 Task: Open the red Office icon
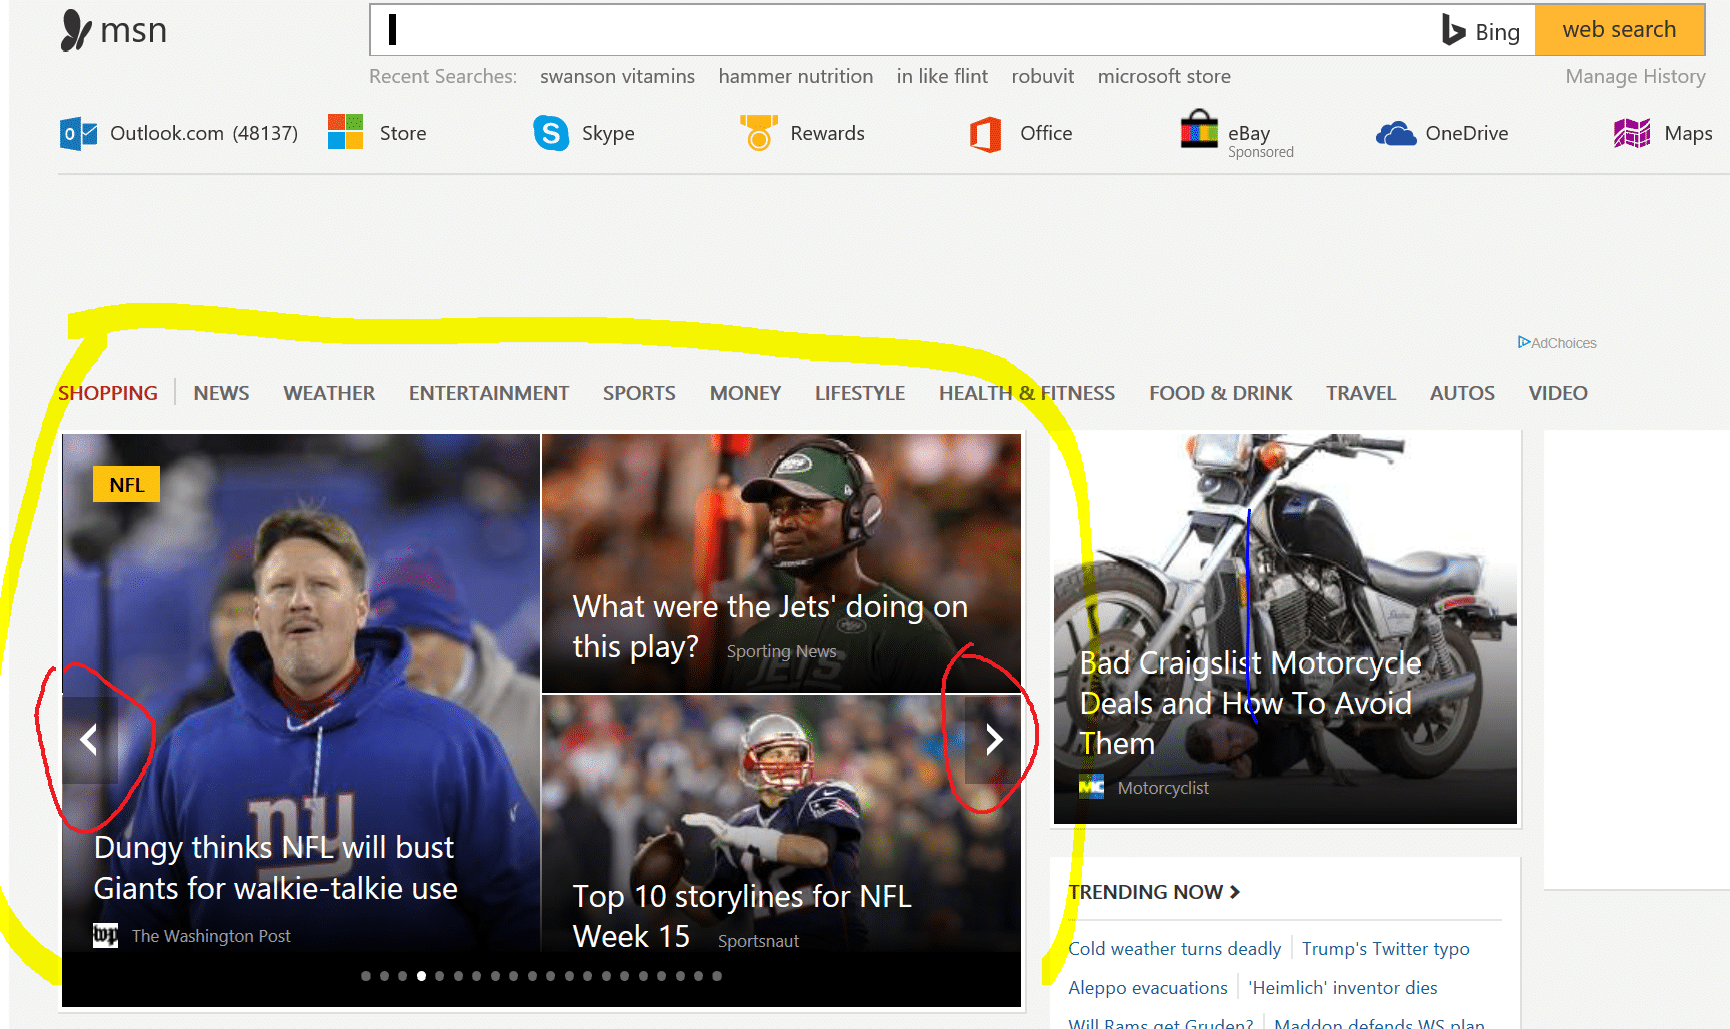pos(986,133)
